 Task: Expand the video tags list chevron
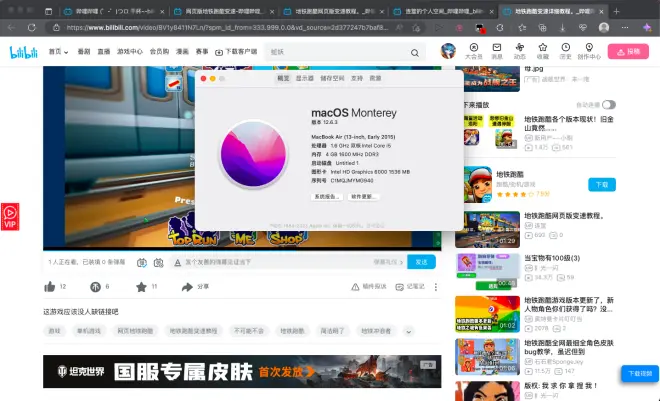pos(408,331)
